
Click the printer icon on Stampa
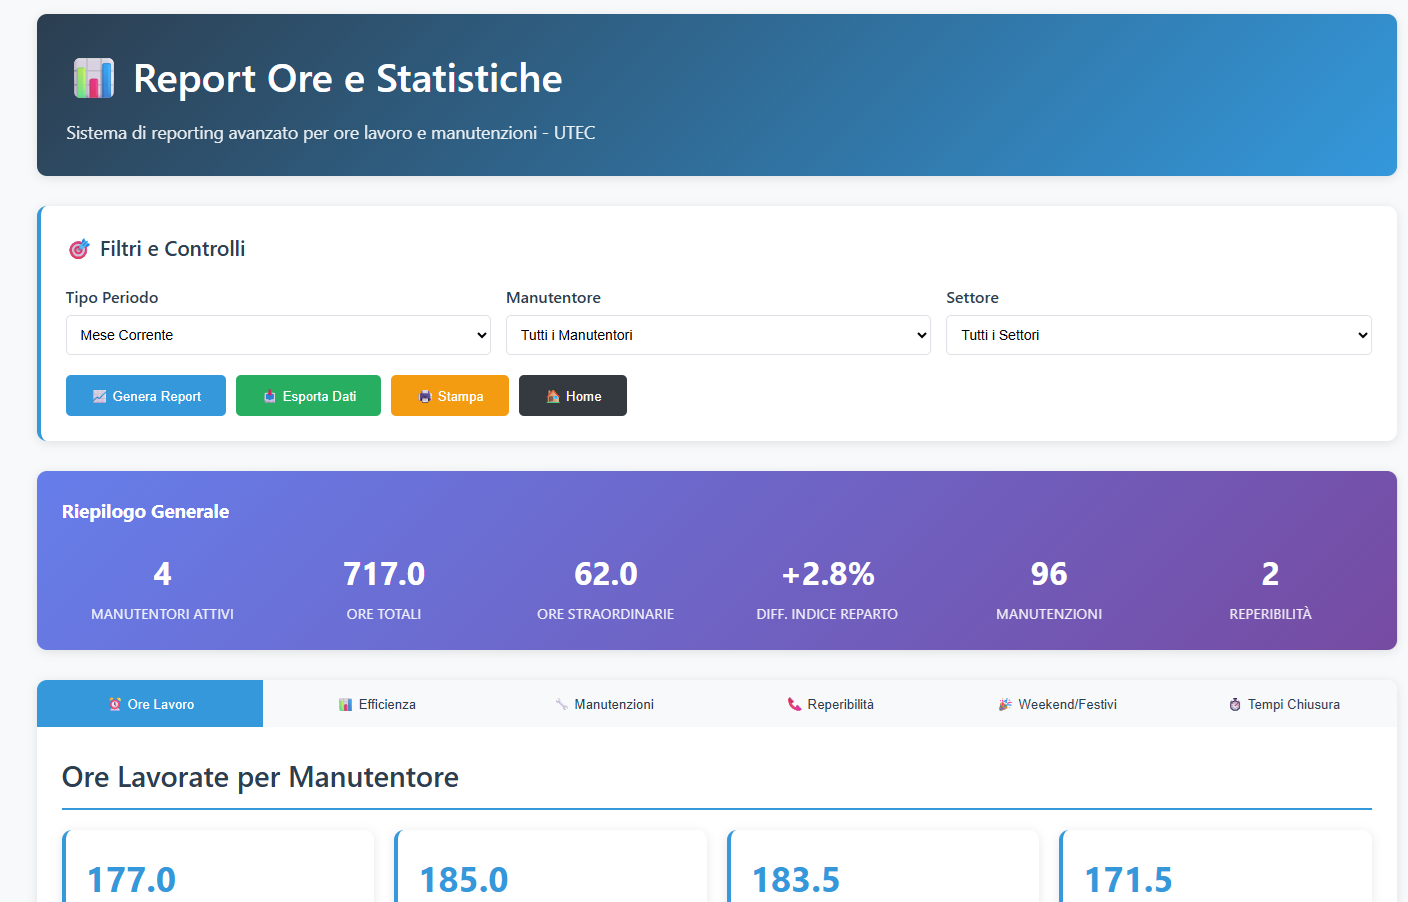tap(425, 397)
